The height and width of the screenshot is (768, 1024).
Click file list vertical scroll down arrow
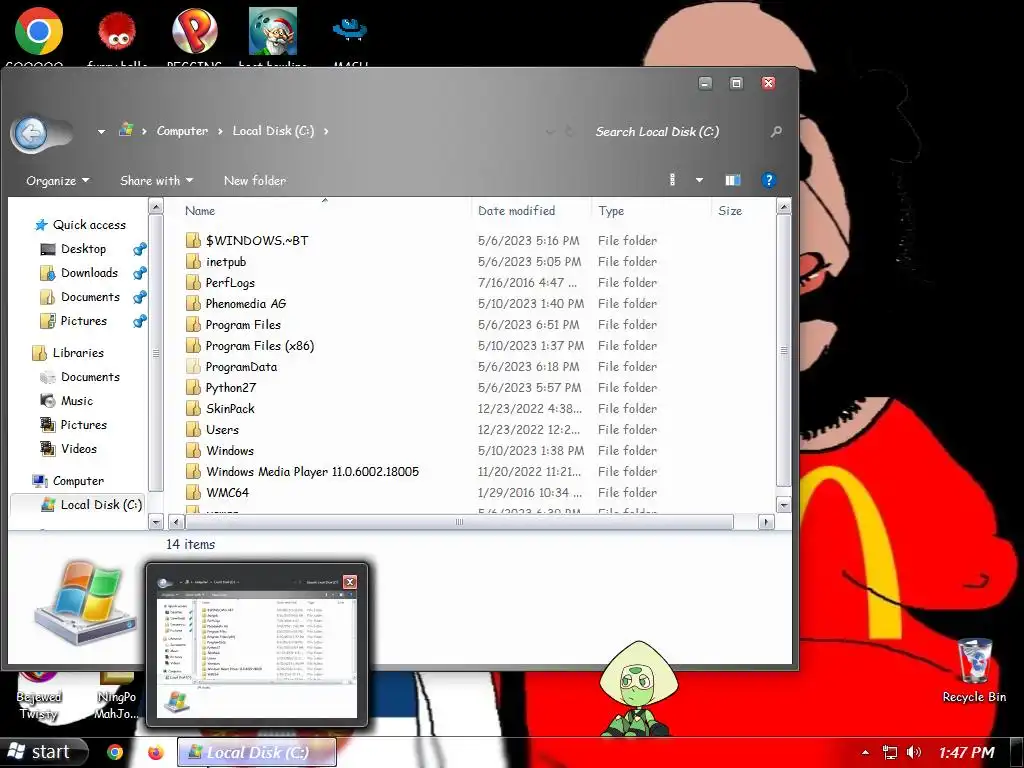tap(784, 505)
